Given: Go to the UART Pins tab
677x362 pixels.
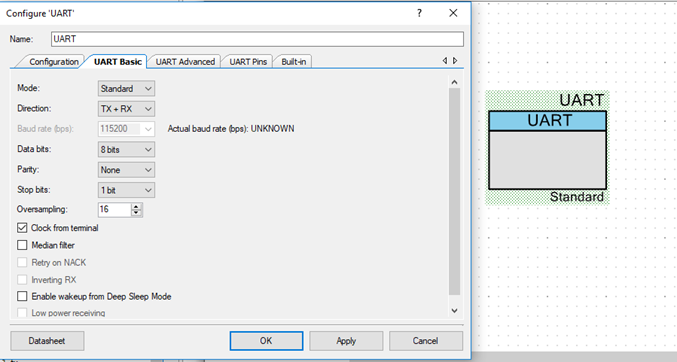Looking at the screenshot, I should point(248,62).
